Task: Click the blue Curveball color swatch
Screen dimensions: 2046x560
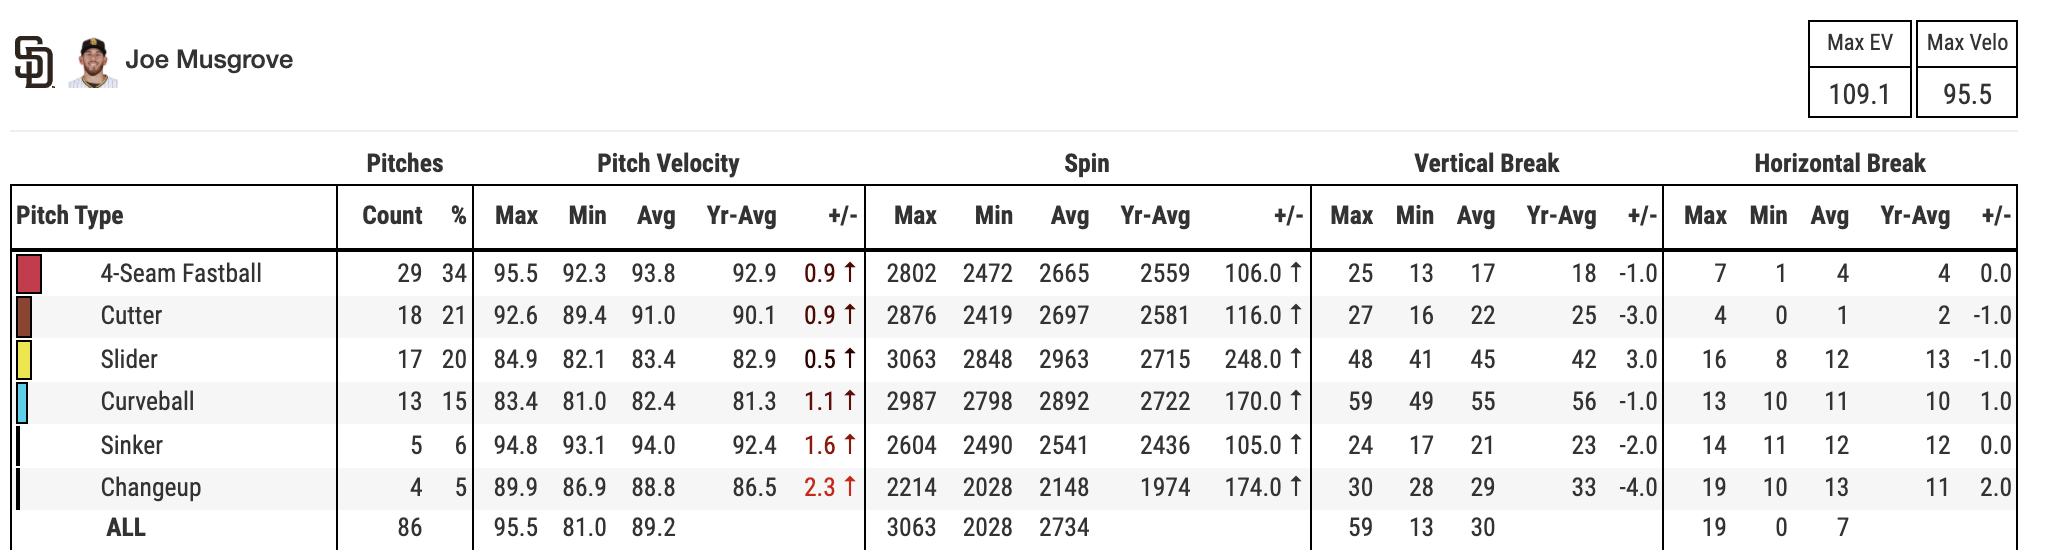Action: pos(22,402)
